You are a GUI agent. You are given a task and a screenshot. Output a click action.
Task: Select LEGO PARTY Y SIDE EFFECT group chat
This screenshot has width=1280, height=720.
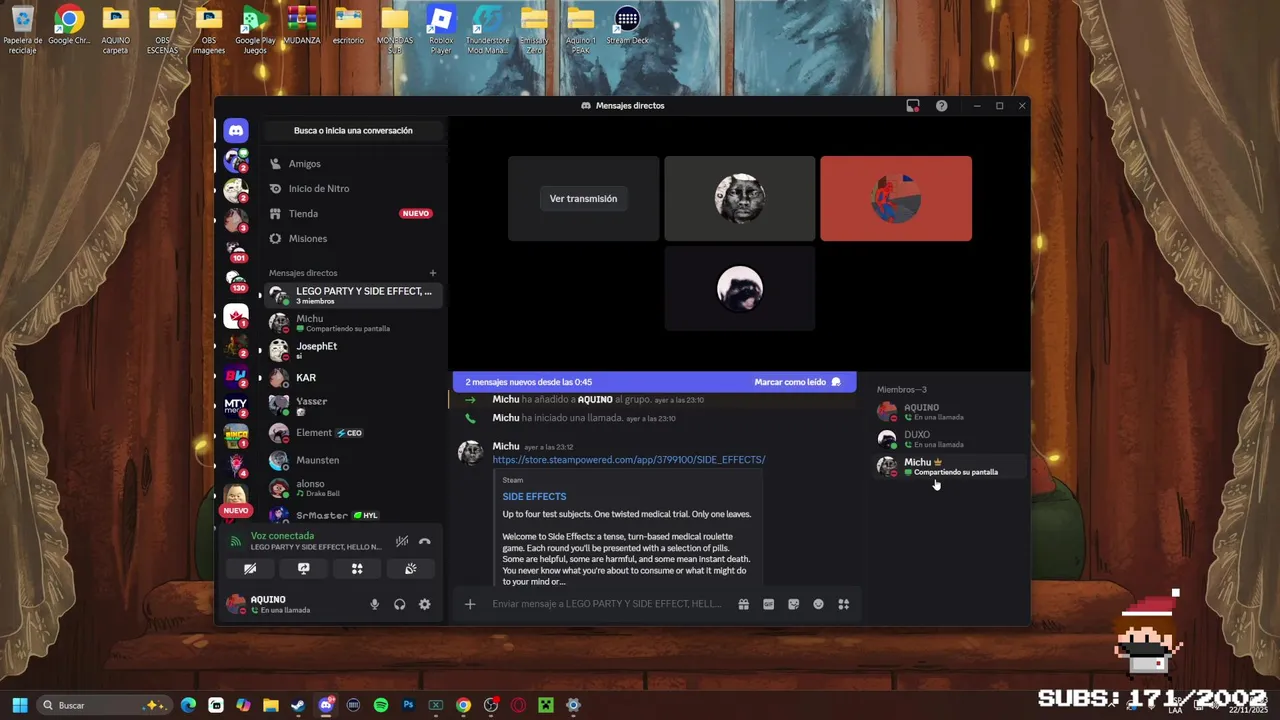point(352,295)
